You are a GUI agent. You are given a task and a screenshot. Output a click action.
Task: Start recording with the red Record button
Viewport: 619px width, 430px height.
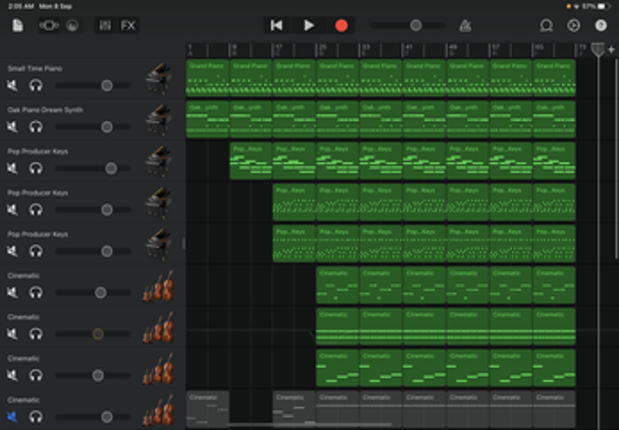pyautogui.click(x=341, y=25)
